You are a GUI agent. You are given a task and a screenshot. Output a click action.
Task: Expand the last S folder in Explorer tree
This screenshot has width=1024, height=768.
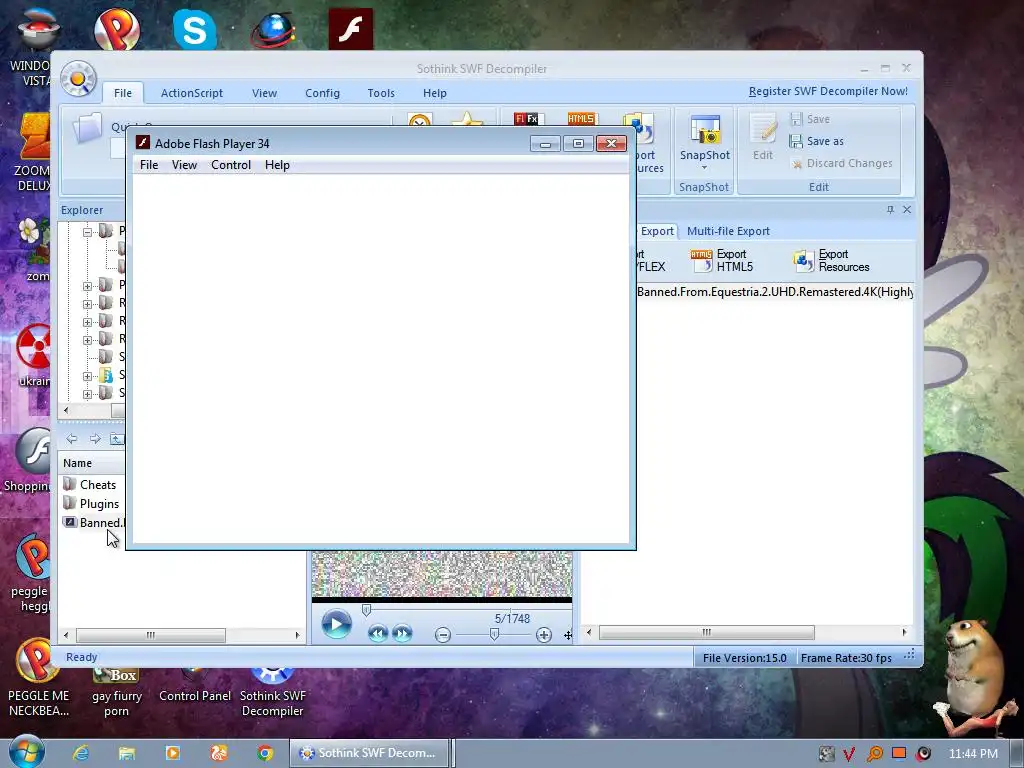point(87,394)
